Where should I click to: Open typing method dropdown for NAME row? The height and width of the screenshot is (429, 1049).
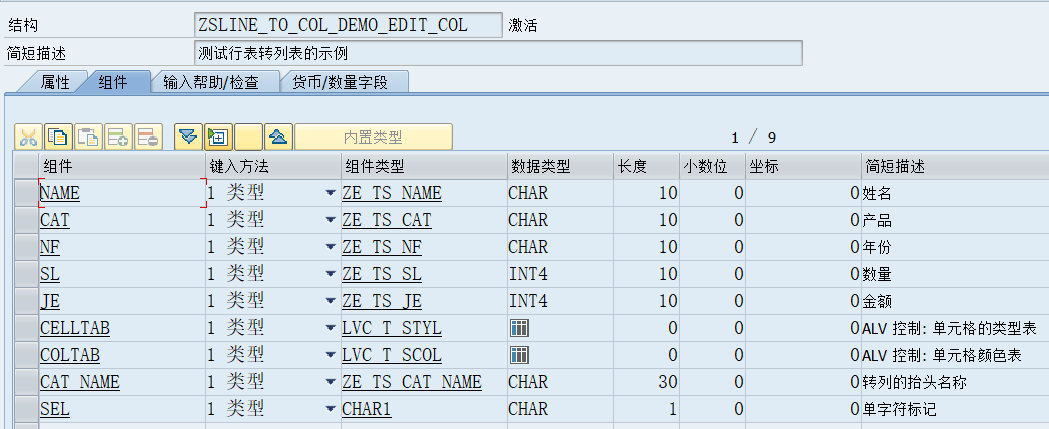pyautogui.click(x=330, y=193)
